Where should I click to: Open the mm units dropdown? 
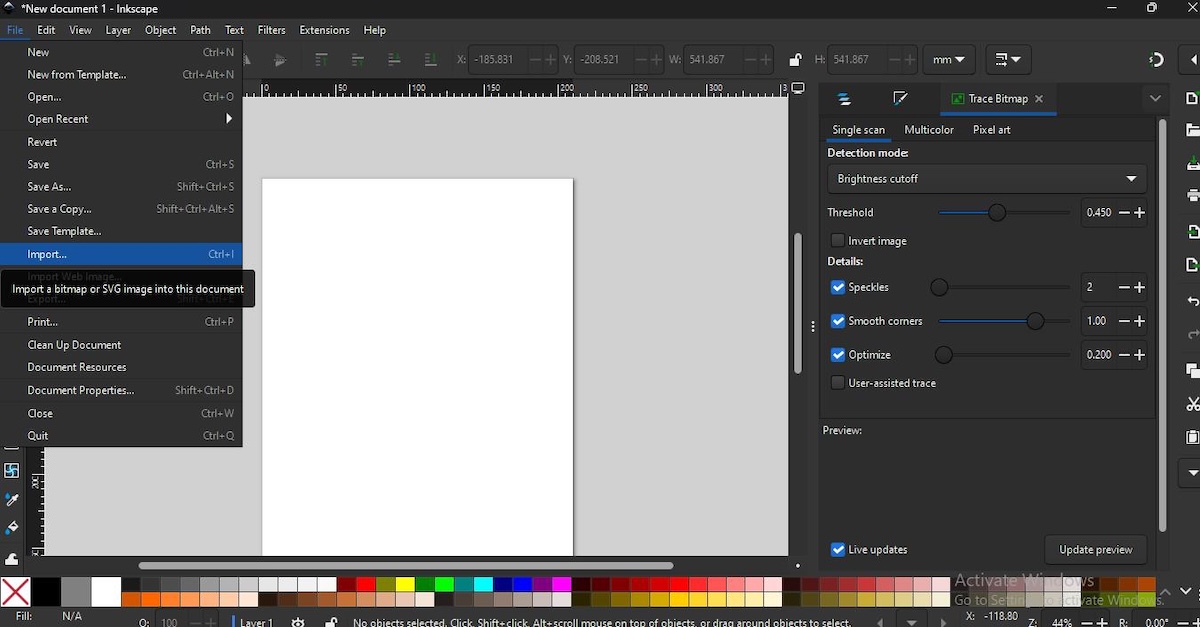click(x=948, y=60)
